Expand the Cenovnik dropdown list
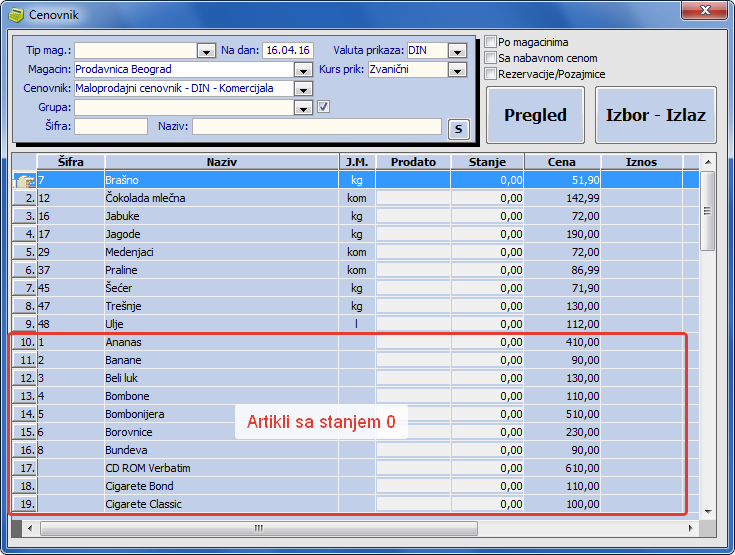The image size is (735, 555). point(303,89)
